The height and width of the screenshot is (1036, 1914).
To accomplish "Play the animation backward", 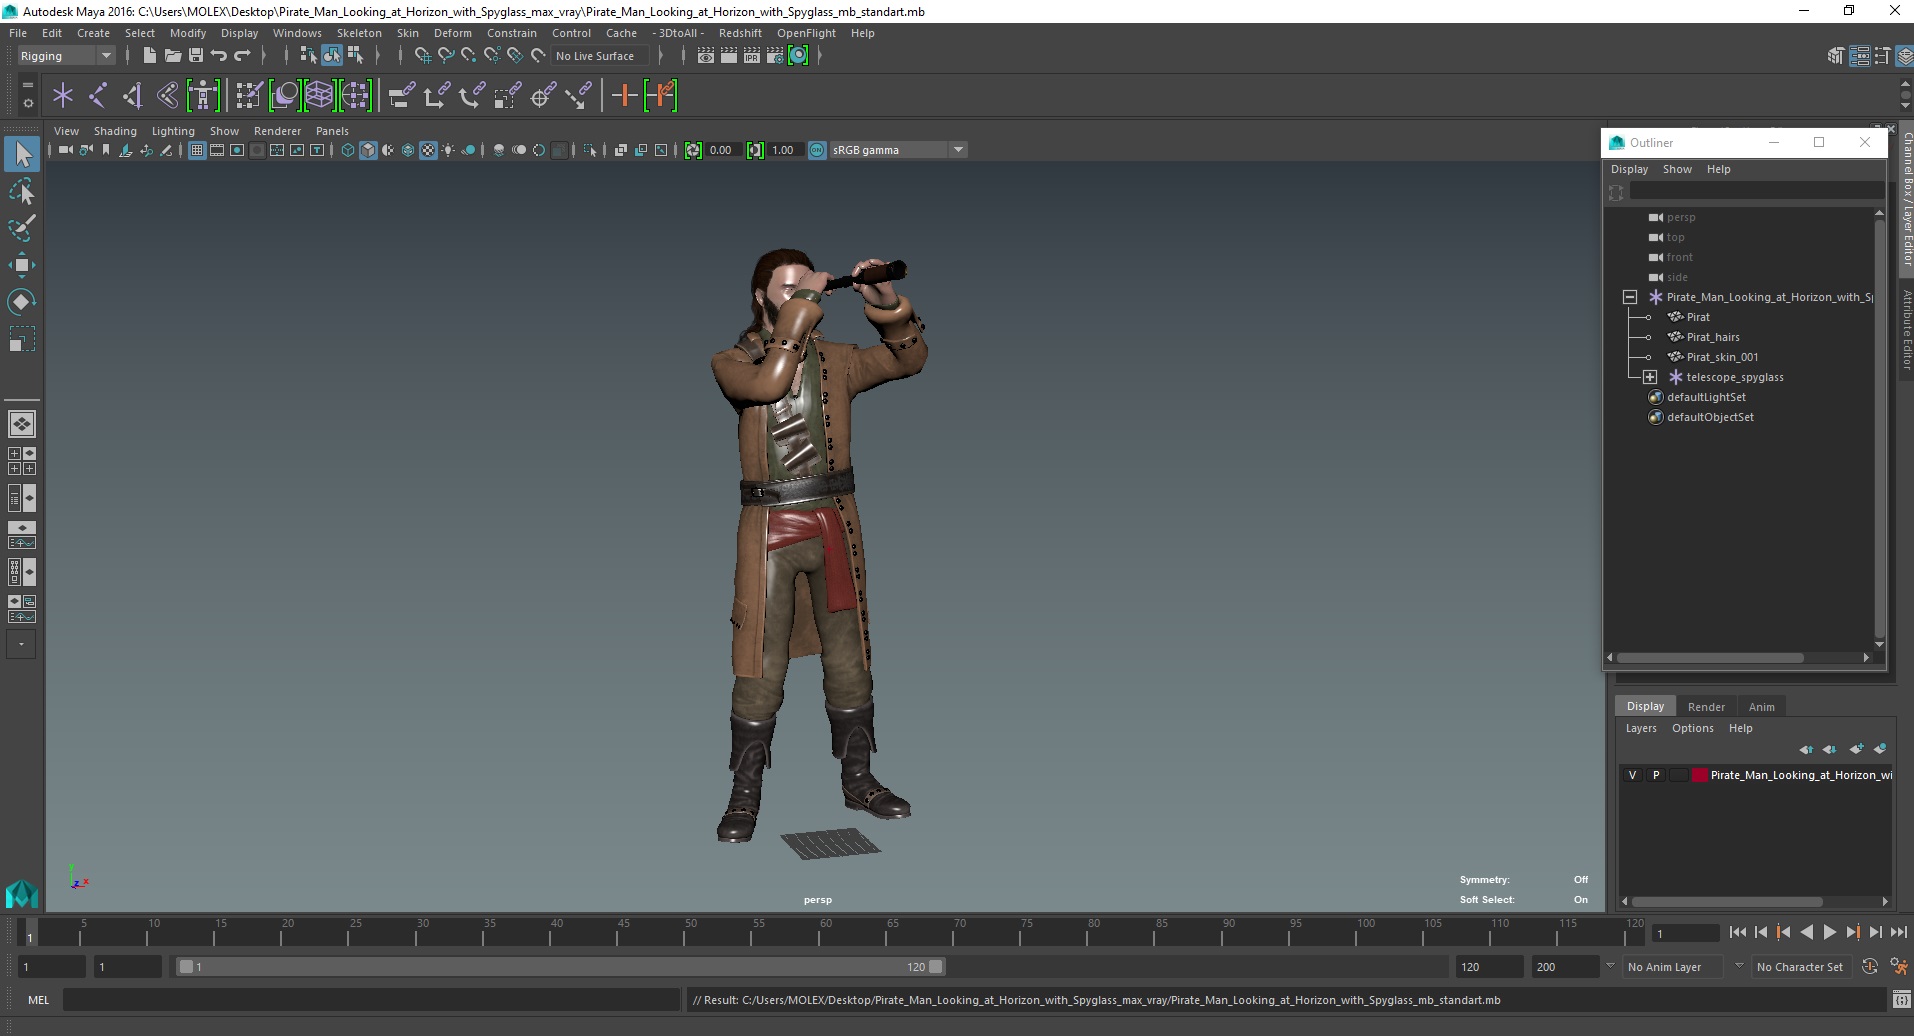I will (1806, 932).
